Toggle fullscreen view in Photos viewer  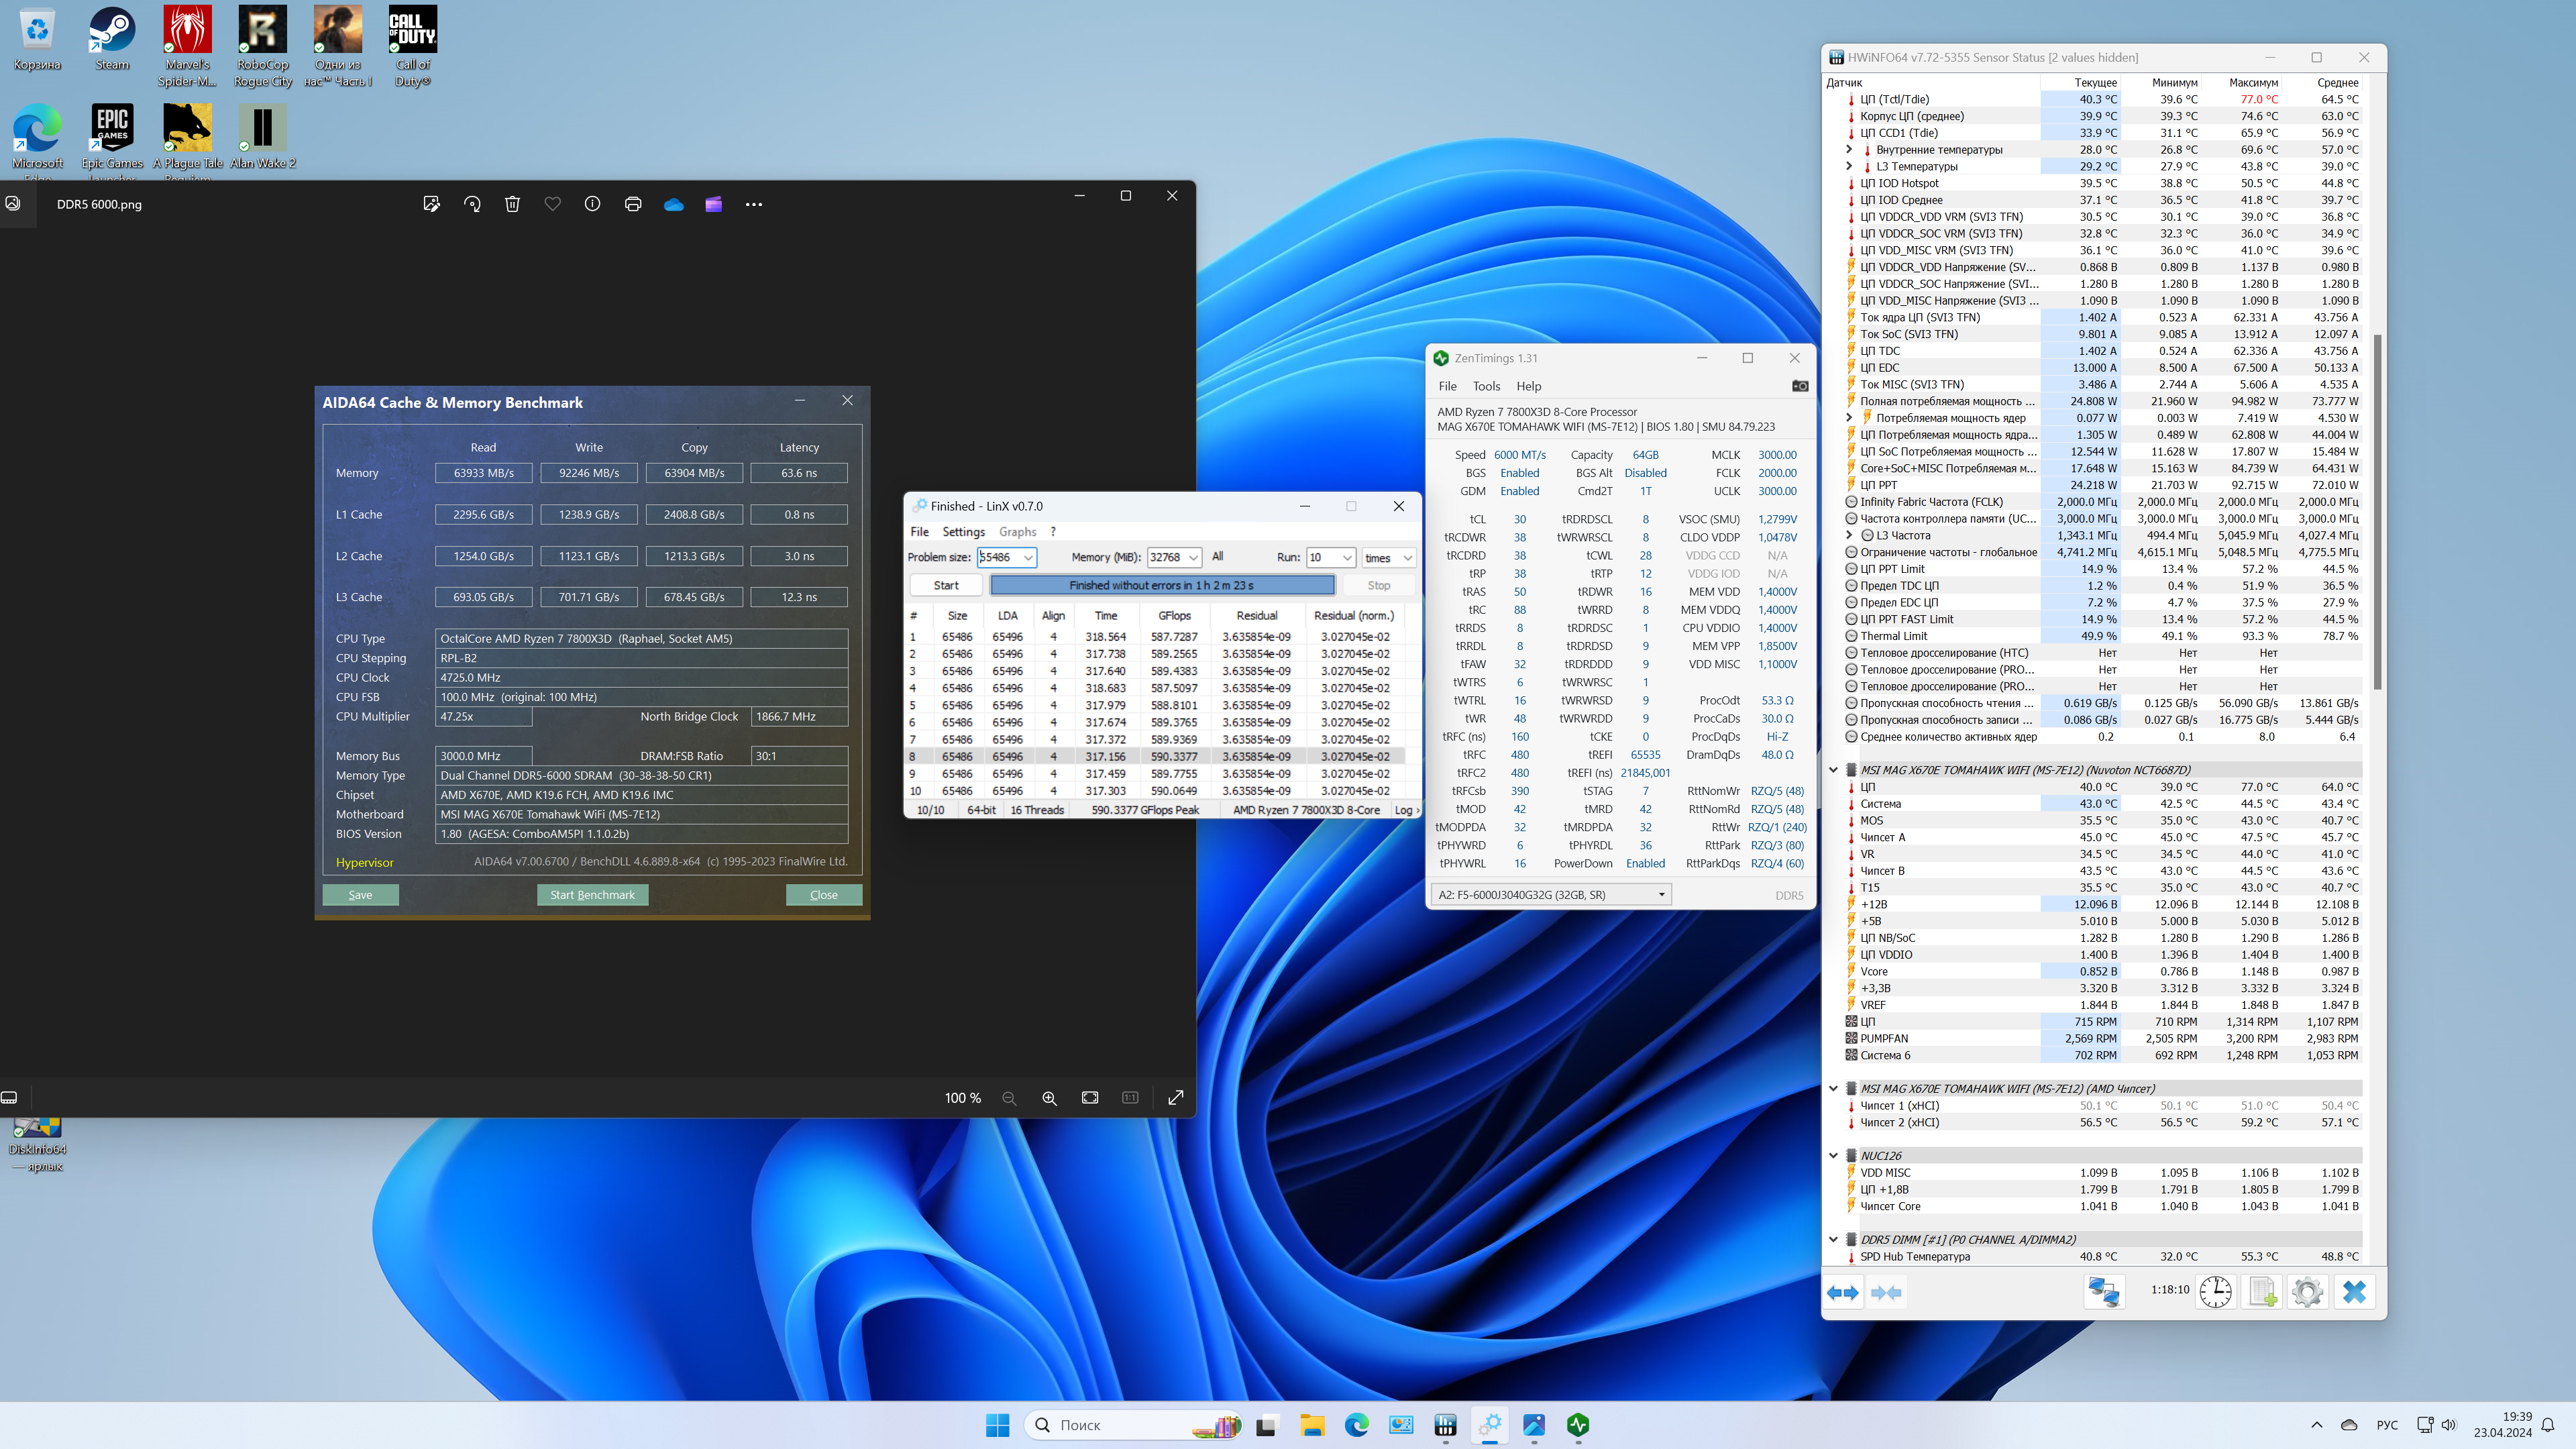[1176, 1098]
